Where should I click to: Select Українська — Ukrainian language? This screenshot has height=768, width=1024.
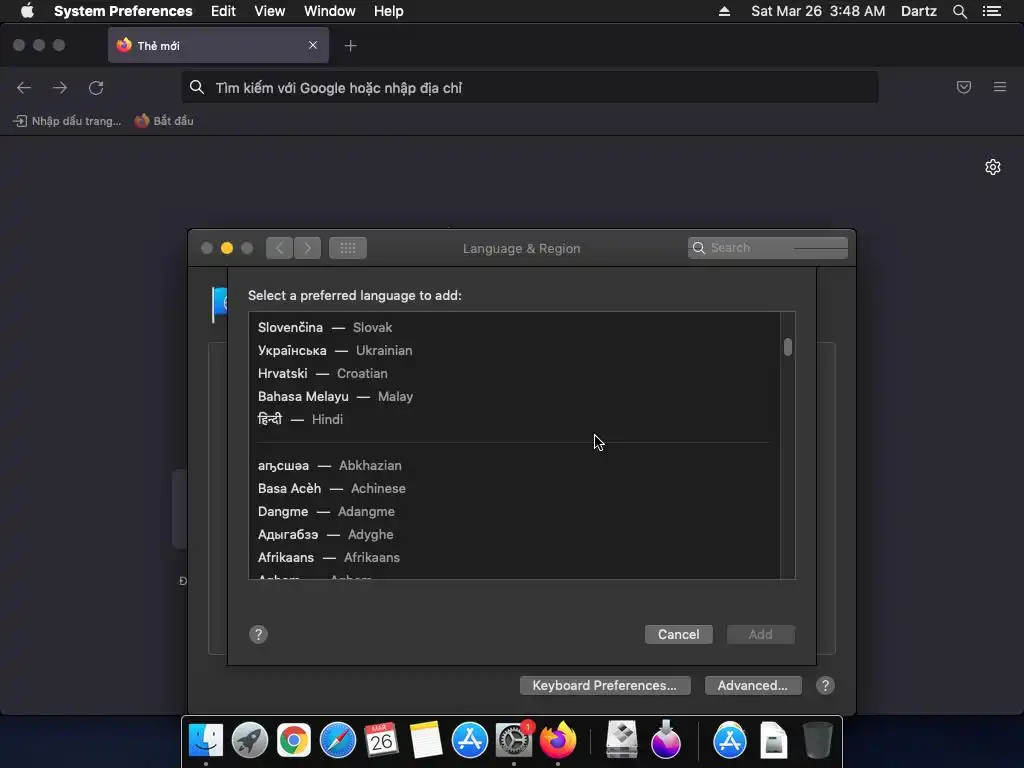coord(514,351)
